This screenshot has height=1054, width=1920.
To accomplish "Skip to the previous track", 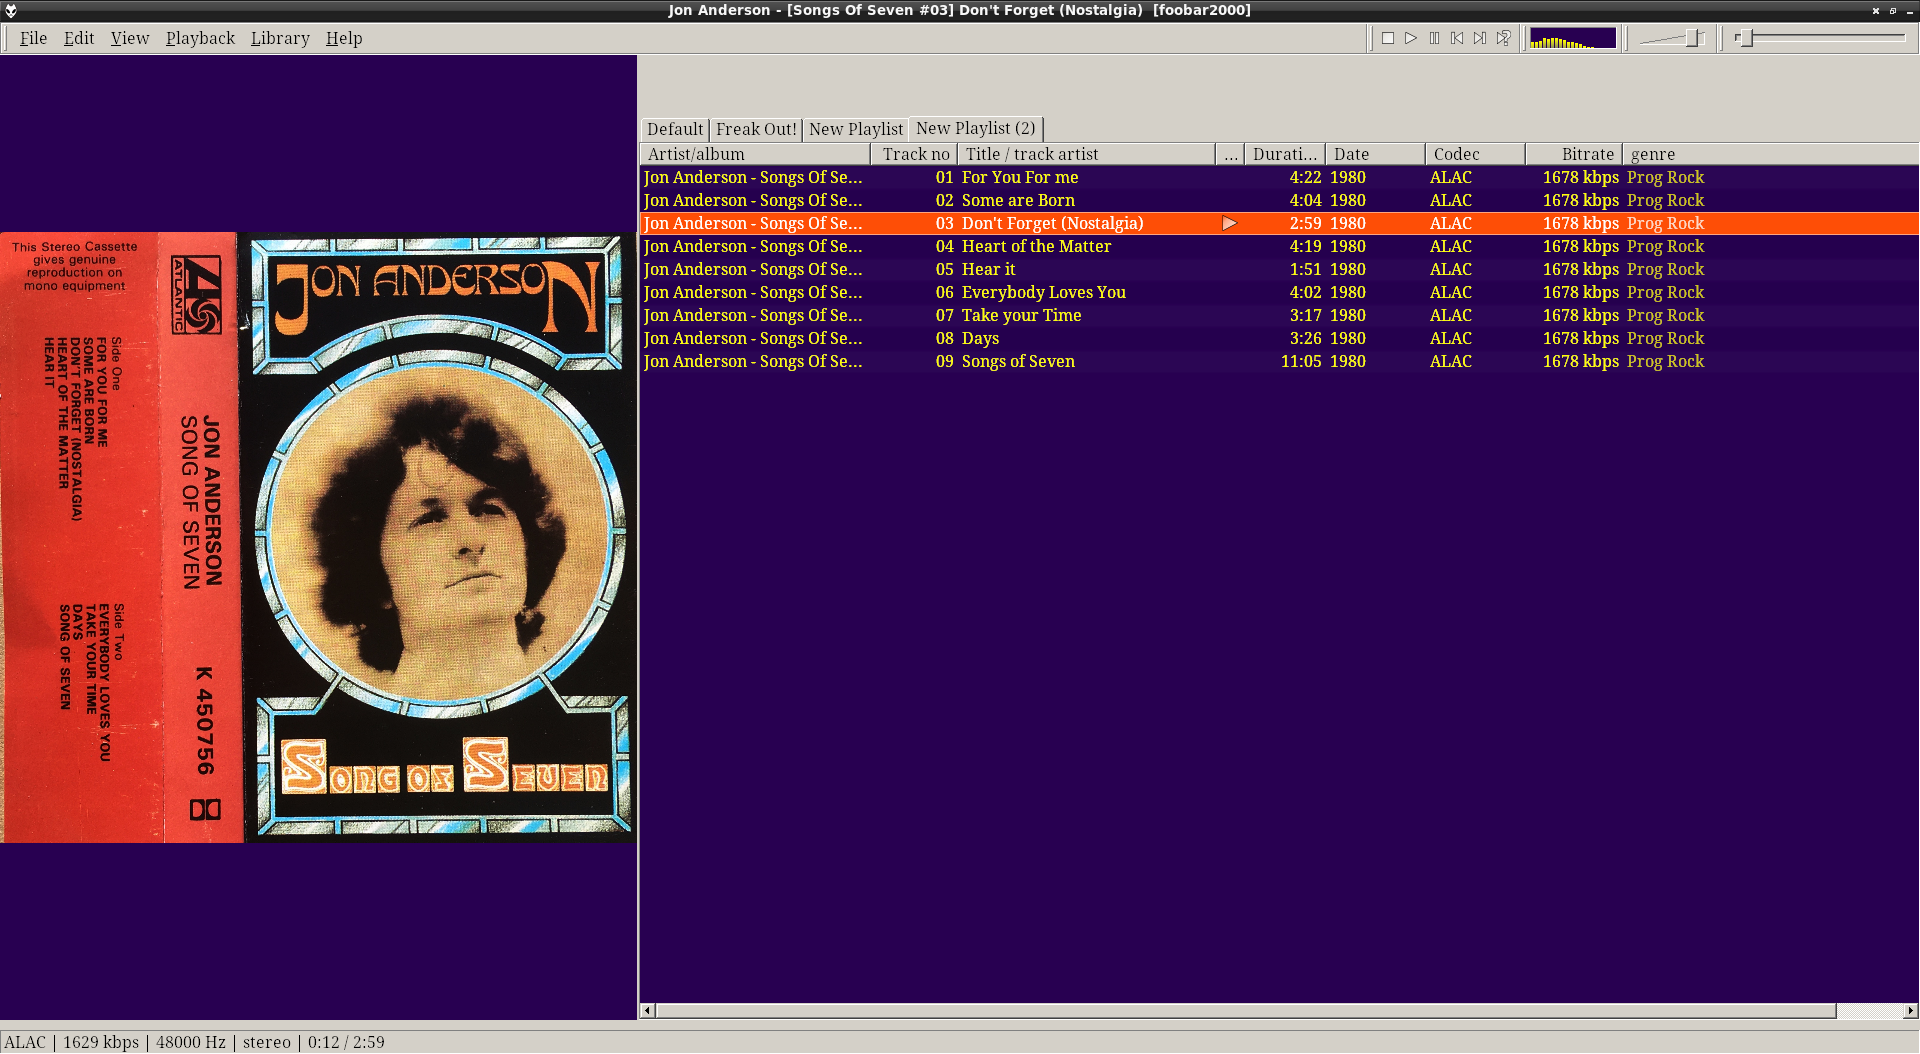I will coord(1457,38).
